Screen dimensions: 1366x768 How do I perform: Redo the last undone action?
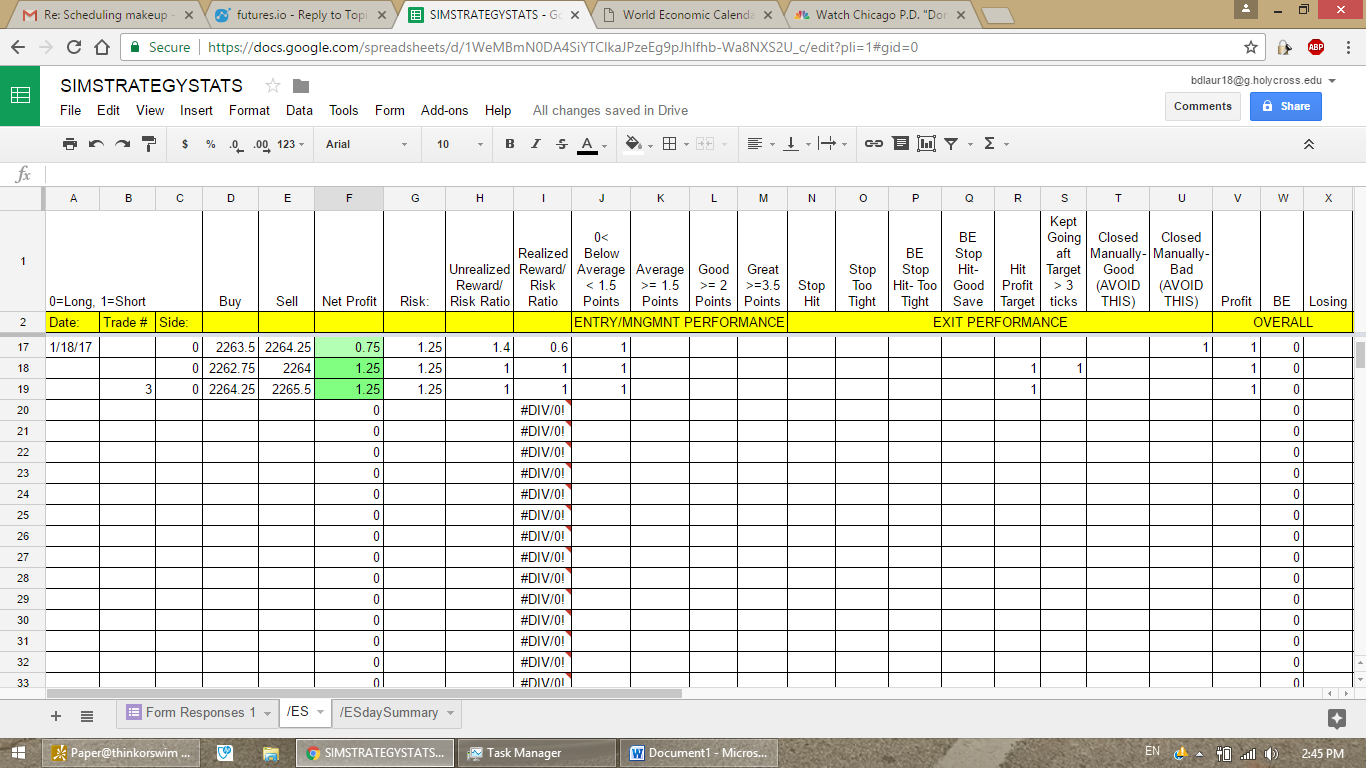pos(122,144)
